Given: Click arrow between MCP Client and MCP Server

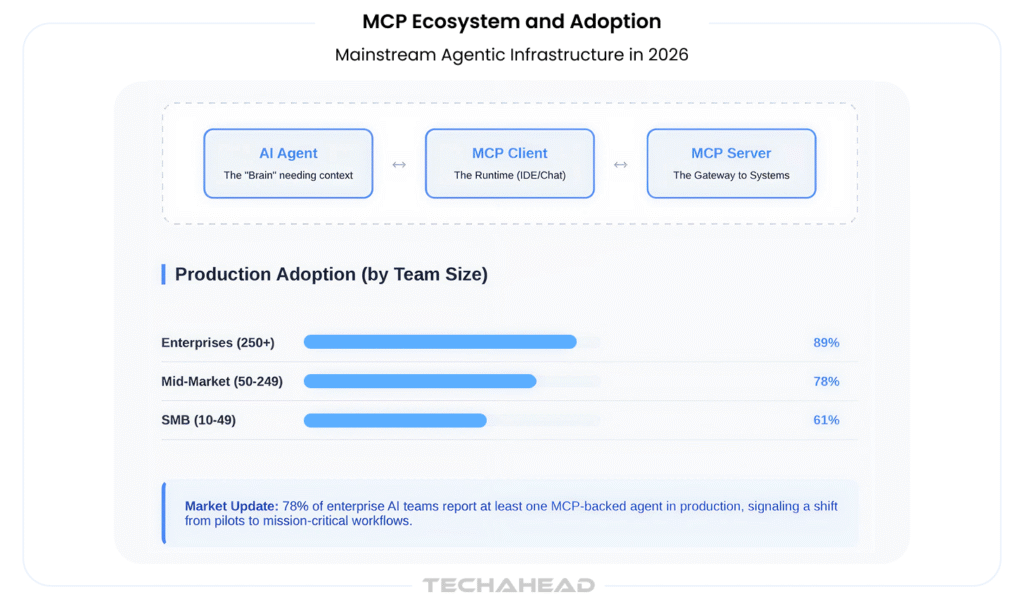Looking at the screenshot, I should pos(620,164).
